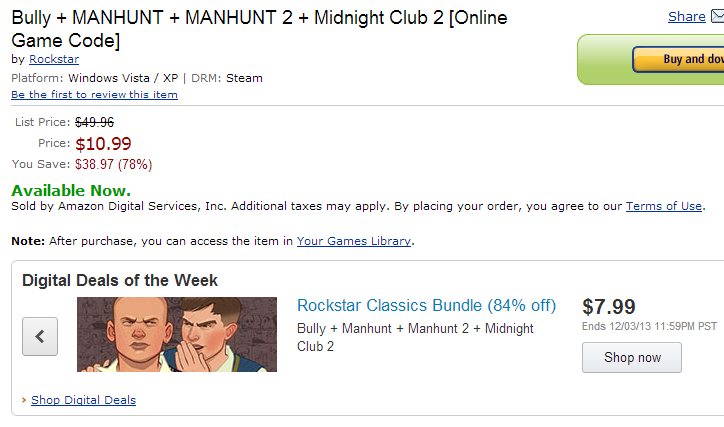Open Rockstar Classics Bundle (84% off) link
The height and width of the screenshot is (427, 724).
[426, 306]
